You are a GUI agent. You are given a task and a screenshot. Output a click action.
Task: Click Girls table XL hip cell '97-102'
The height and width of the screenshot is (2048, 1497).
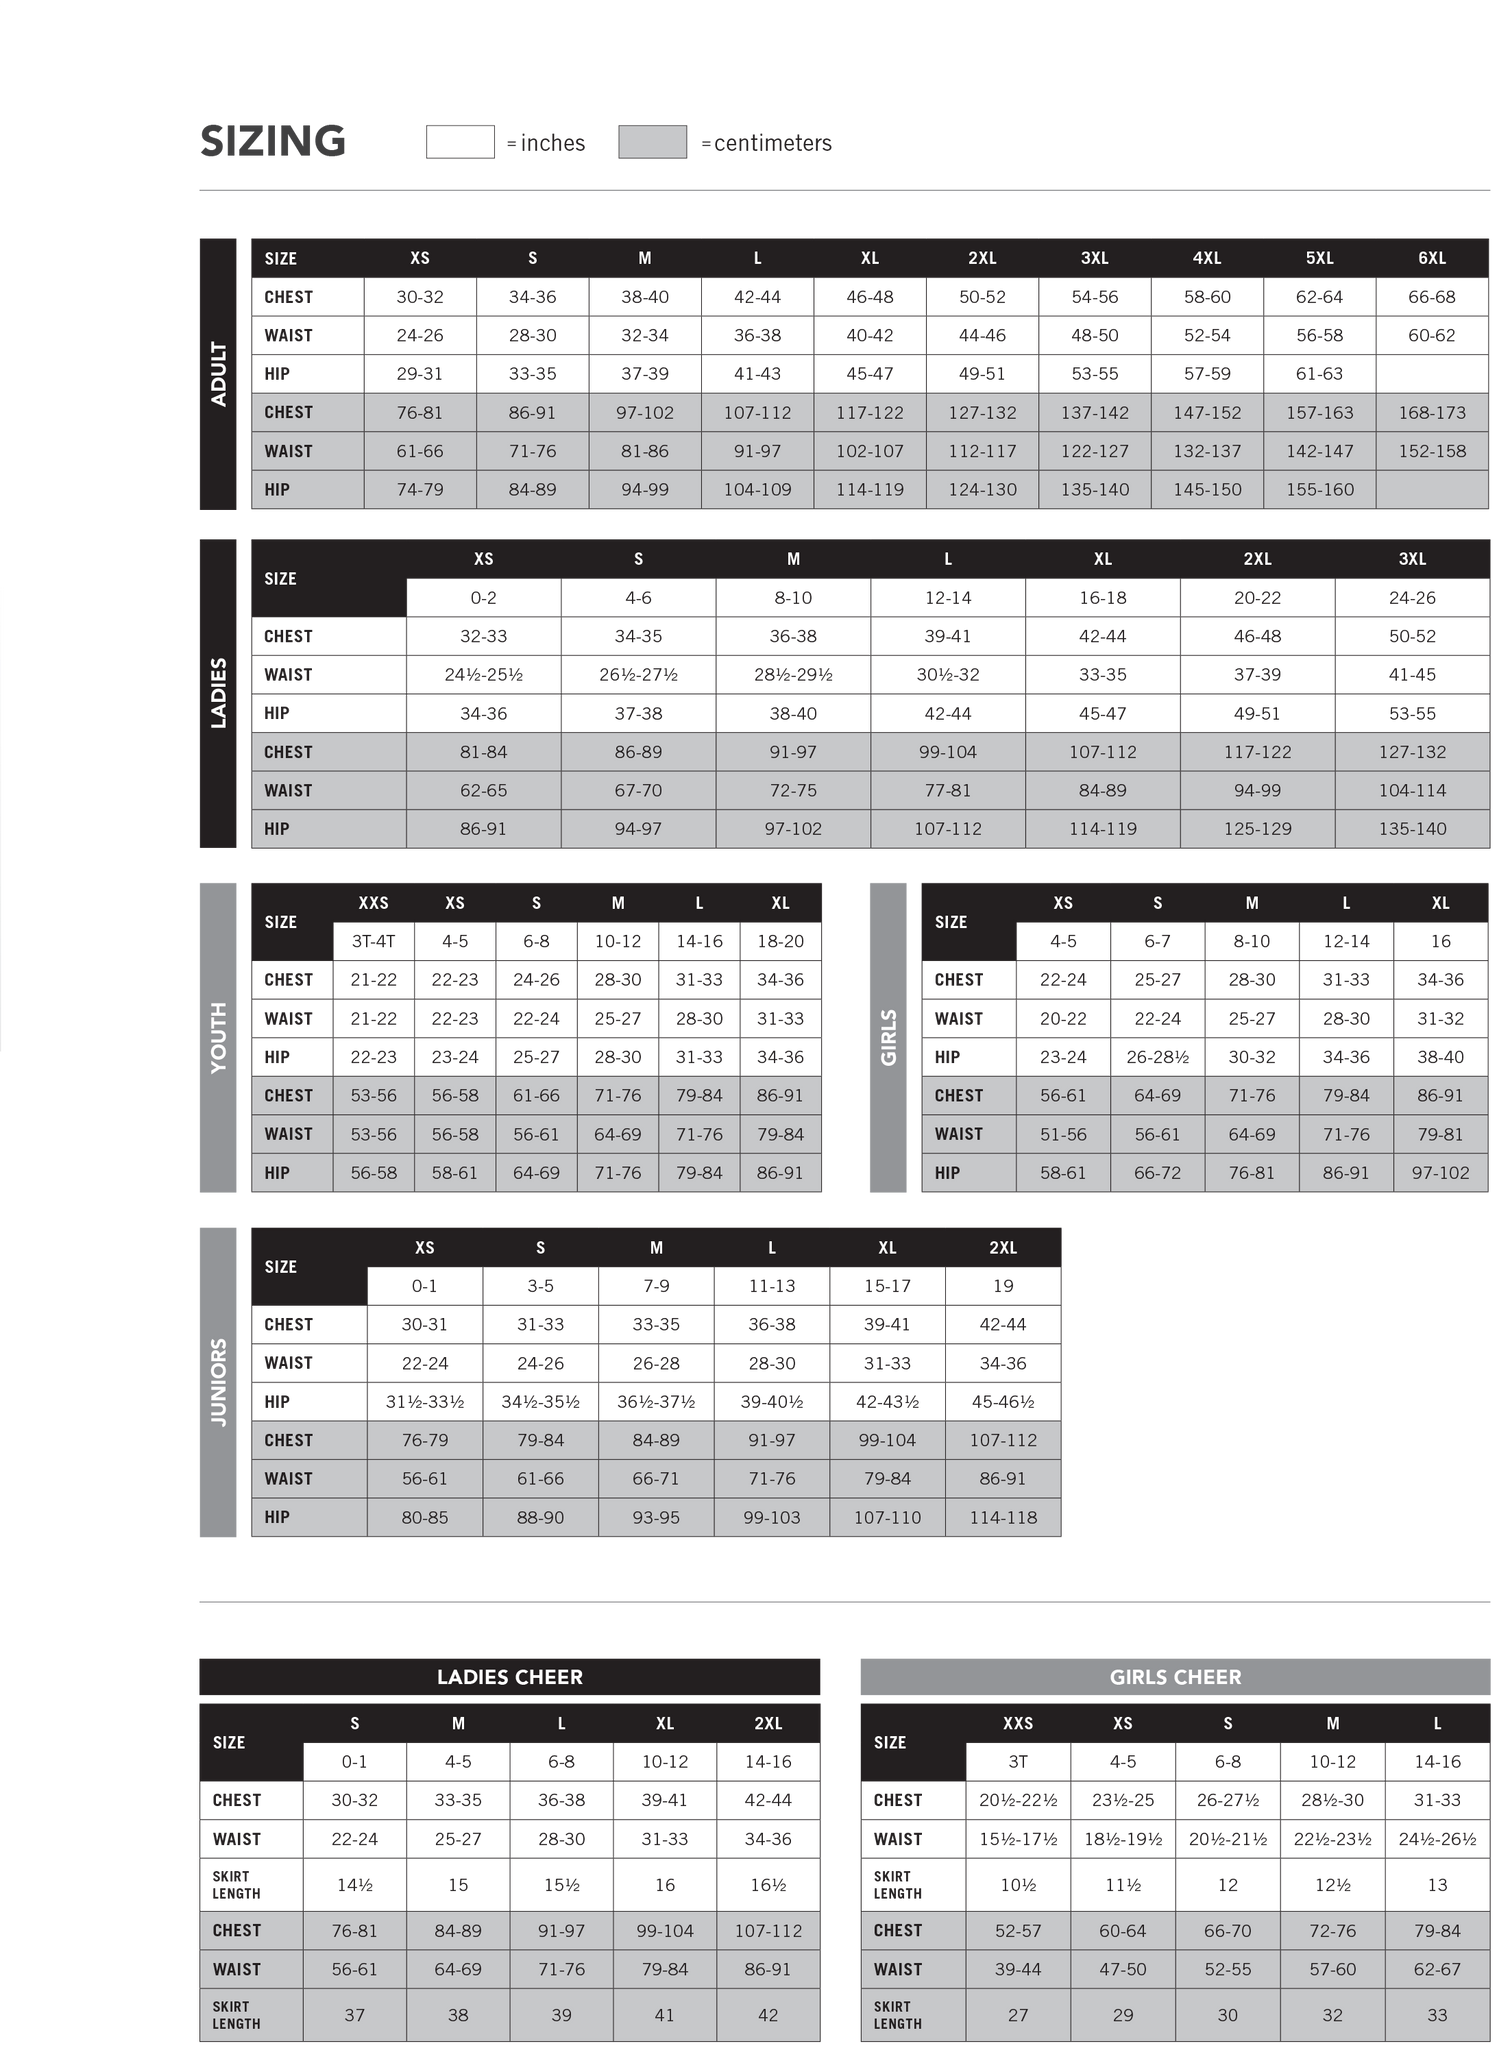click(x=1440, y=1173)
